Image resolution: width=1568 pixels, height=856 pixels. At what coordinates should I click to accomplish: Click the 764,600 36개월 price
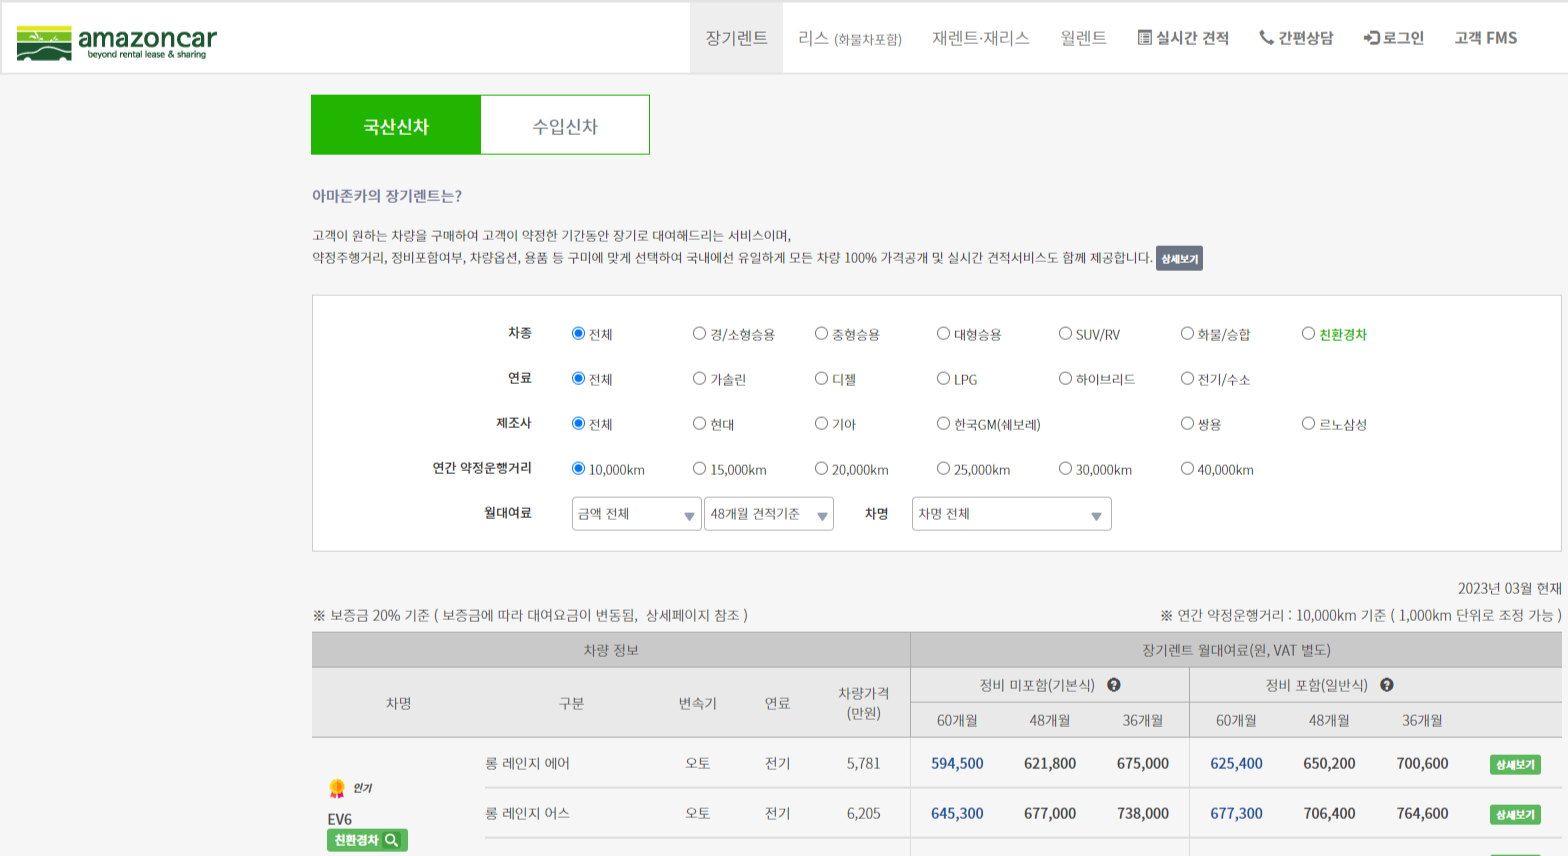(x=1422, y=813)
